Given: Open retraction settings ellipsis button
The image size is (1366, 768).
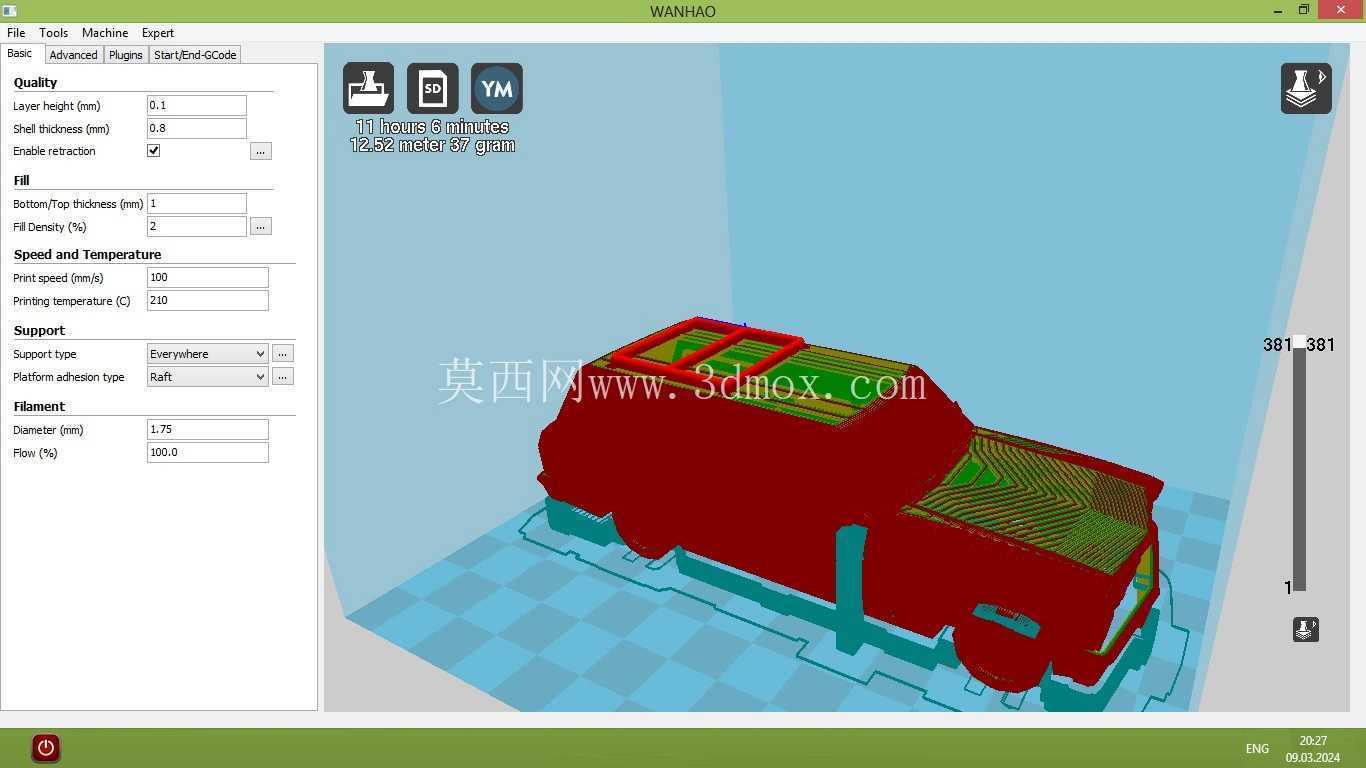Looking at the screenshot, I should pos(261,151).
